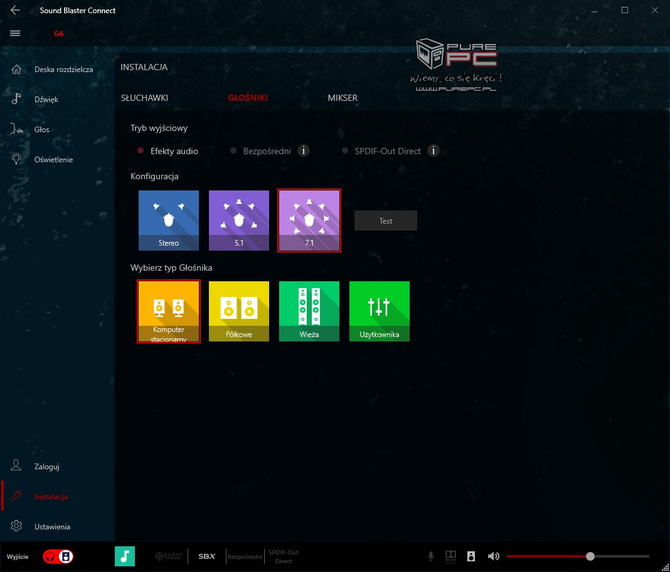The width and height of the screenshot is (670, 572).
Task: Click the volume slider handle
Action: coord(590,556)
